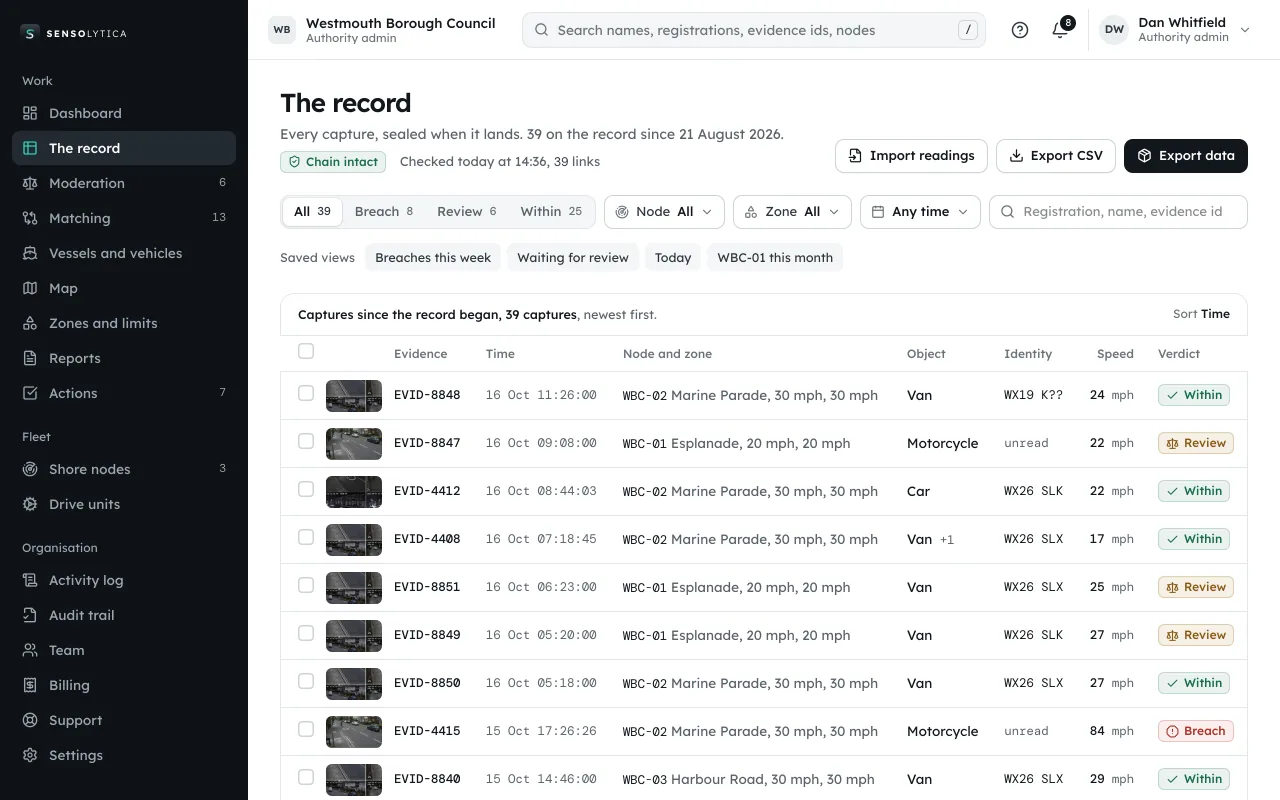The height and width of the screenshot is (800, 1280).
Task: Open Moderation scales icon in sidebar
Action: coord(30,183)
